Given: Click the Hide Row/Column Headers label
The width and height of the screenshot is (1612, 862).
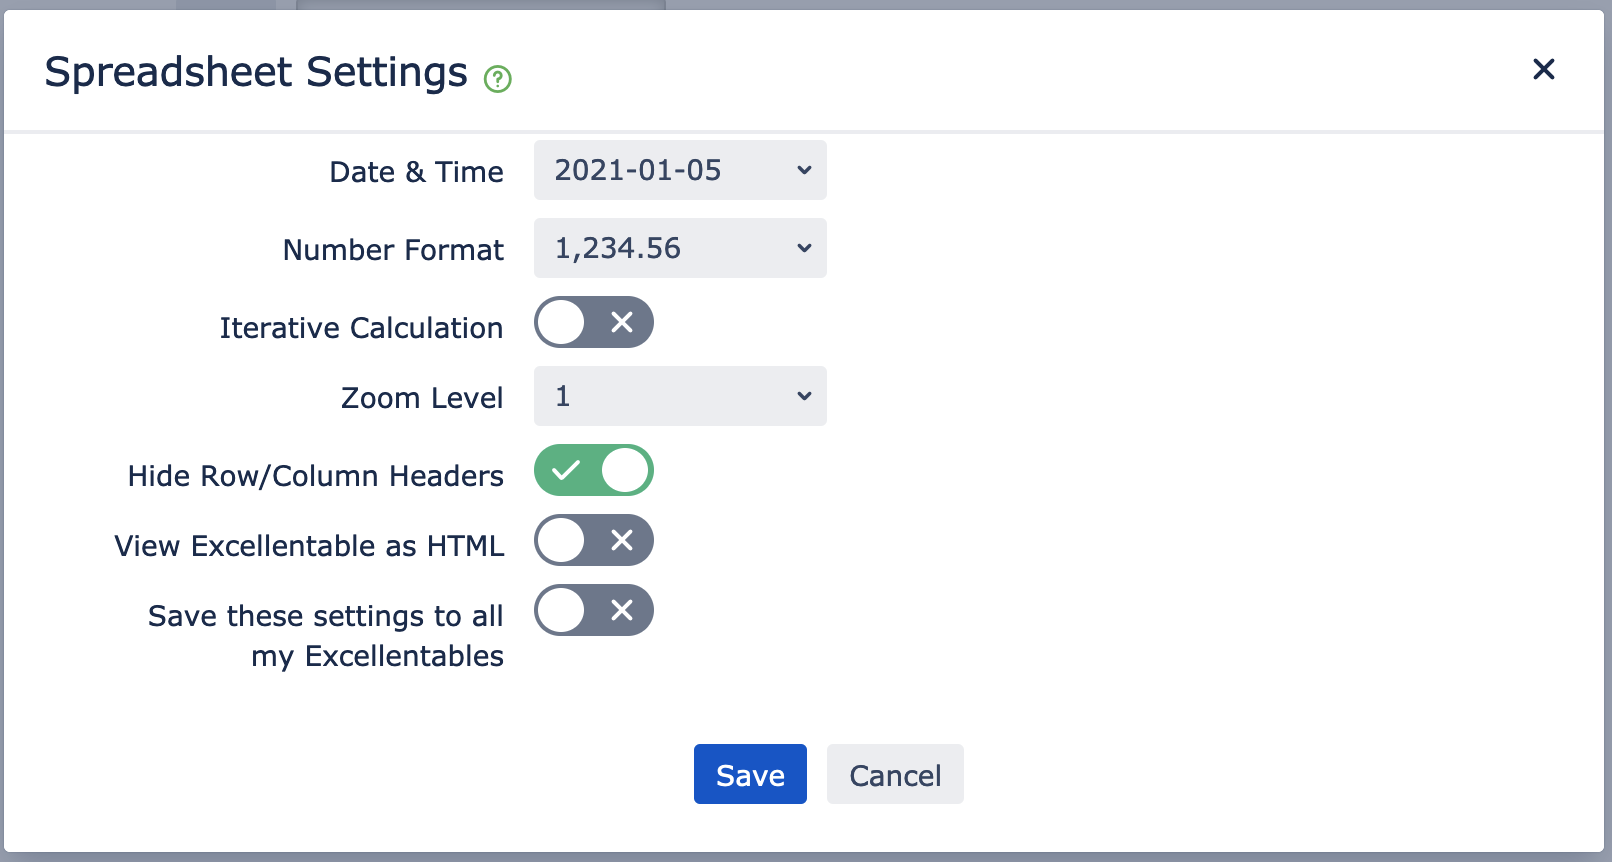Looking at the screenshot, I should [316, 476].
